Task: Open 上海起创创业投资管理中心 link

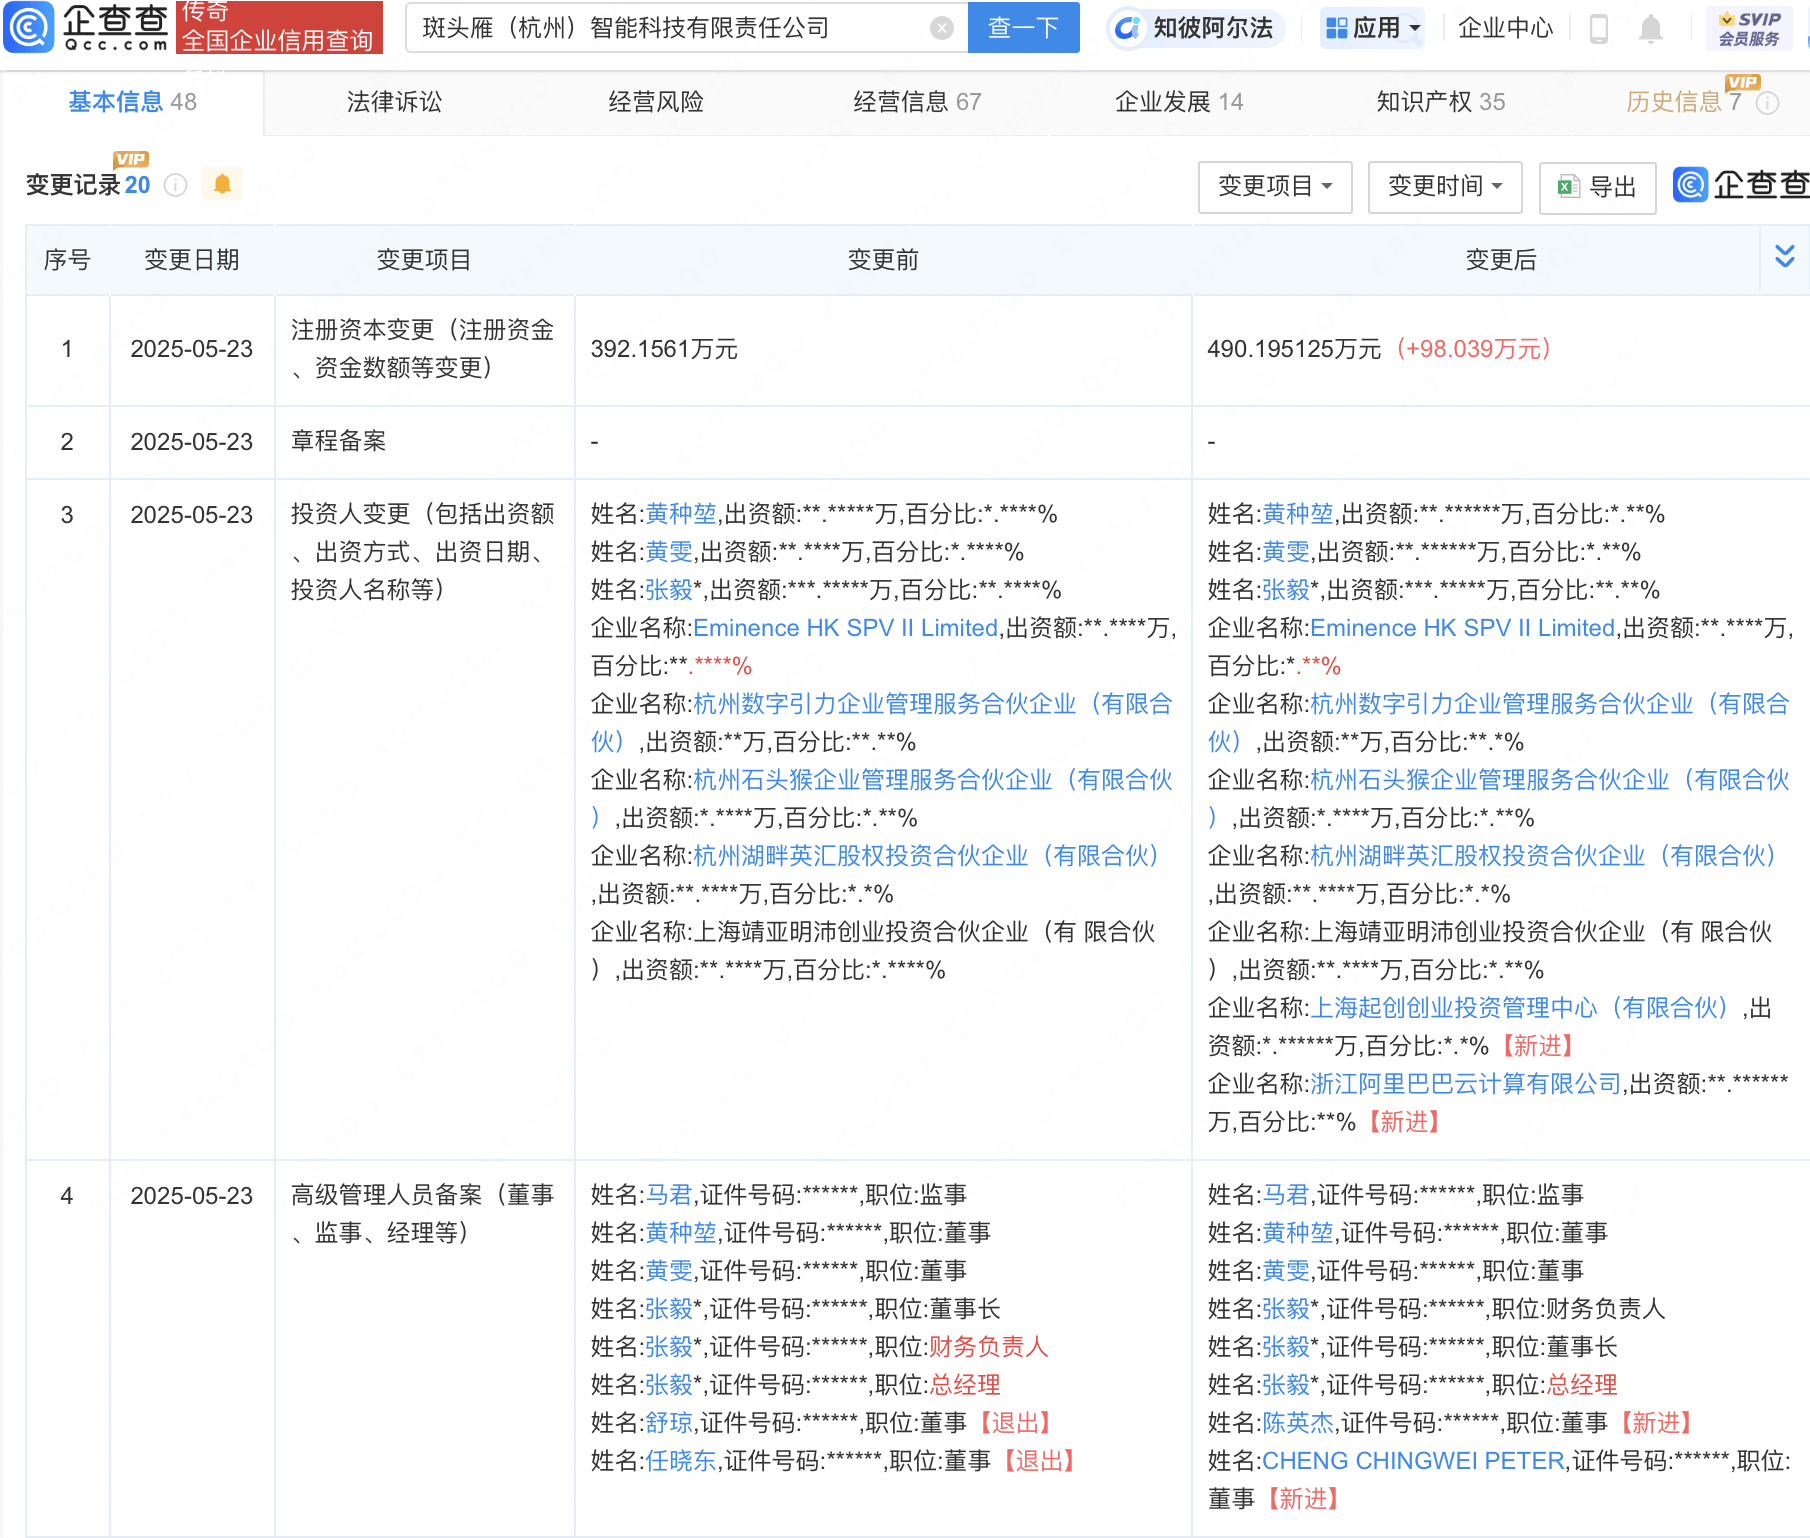Action: click(x=1519, y=1008)
